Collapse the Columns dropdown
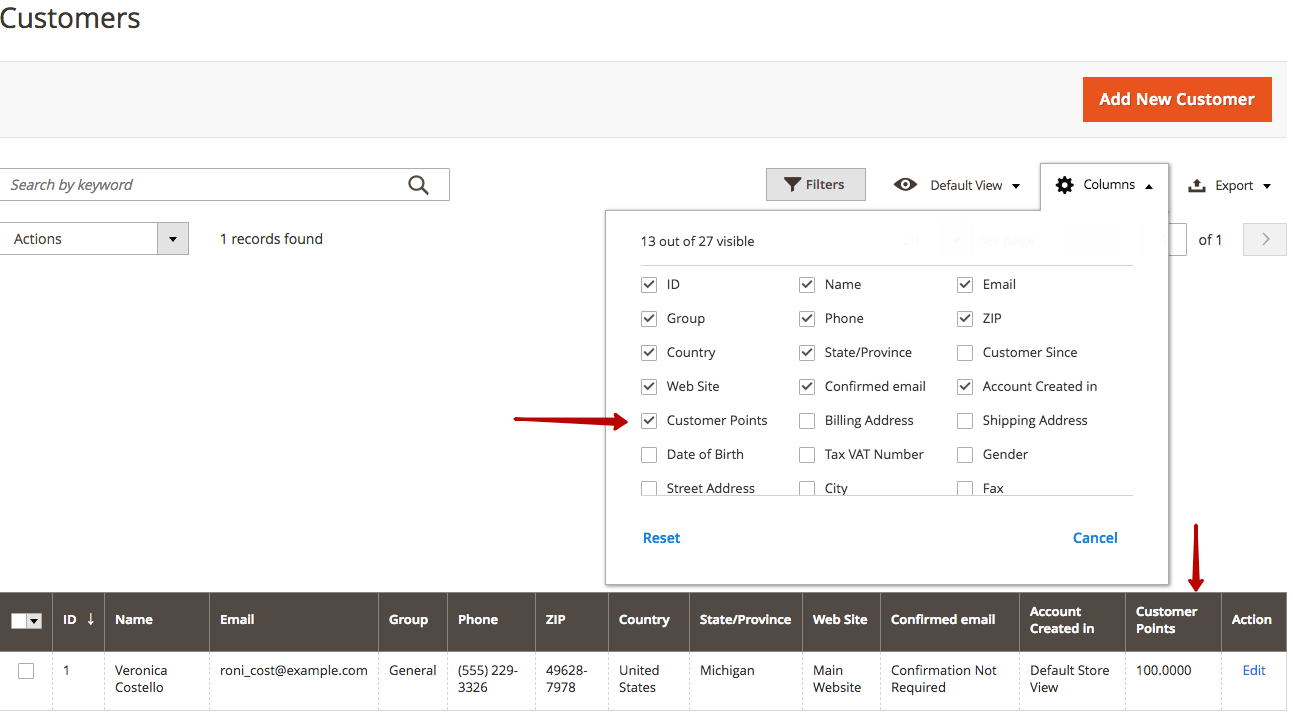 [1104, 185]
